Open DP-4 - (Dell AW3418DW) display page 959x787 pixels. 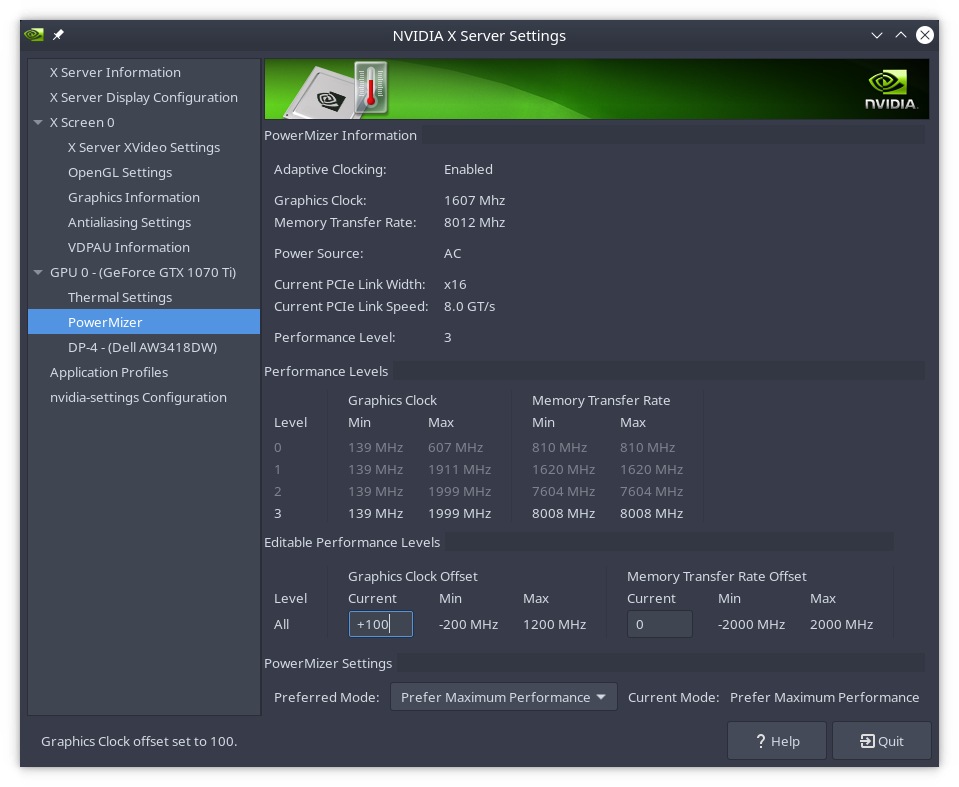pos(144,347)
